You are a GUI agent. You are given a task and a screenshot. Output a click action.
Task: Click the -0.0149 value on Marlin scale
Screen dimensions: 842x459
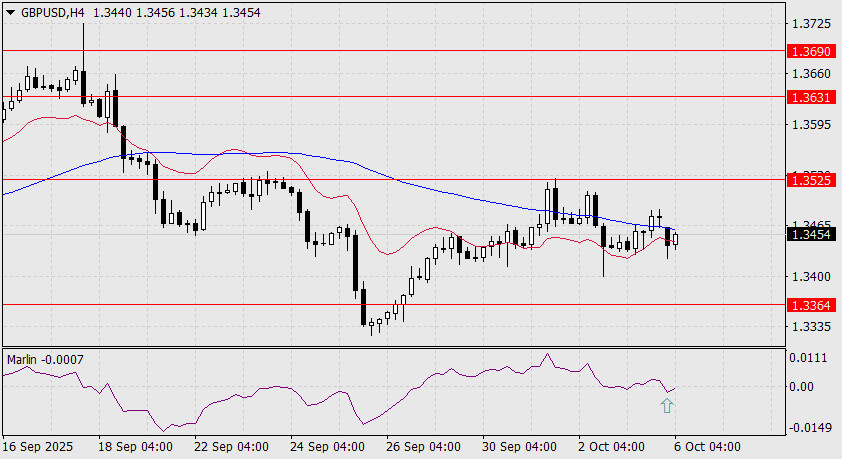809,426
